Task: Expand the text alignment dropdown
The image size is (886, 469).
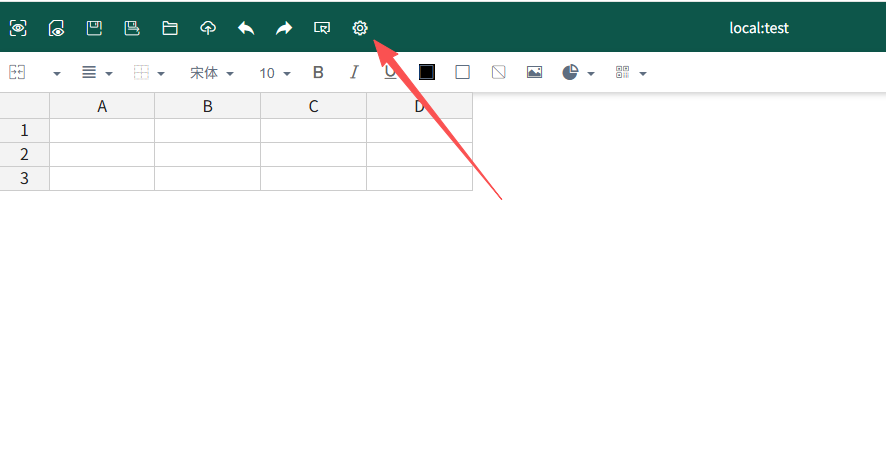Action: point(108,73)
